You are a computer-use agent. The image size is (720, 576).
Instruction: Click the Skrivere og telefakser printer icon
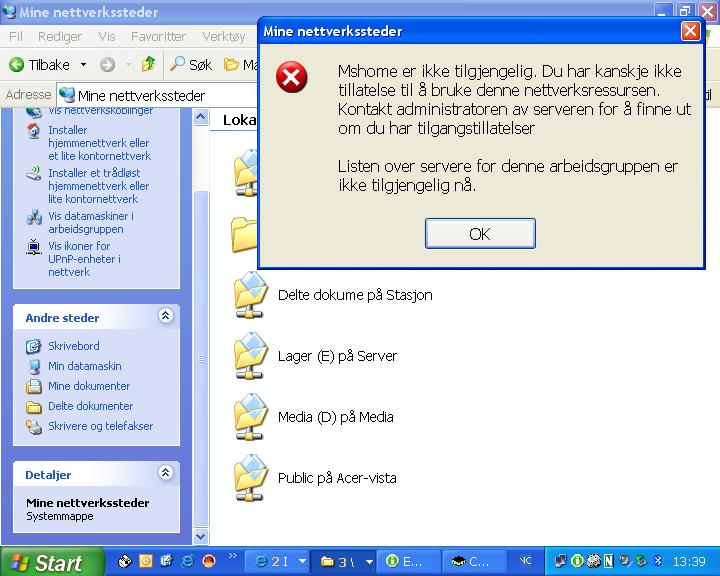pos(34,427)
